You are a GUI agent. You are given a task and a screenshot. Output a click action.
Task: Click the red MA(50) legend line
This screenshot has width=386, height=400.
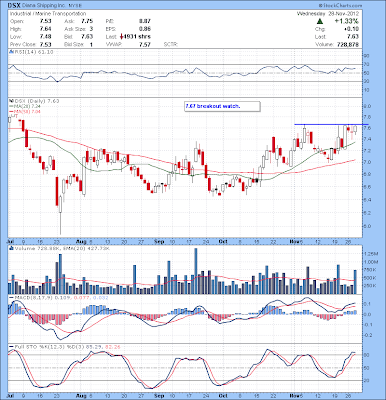[10, 112]
